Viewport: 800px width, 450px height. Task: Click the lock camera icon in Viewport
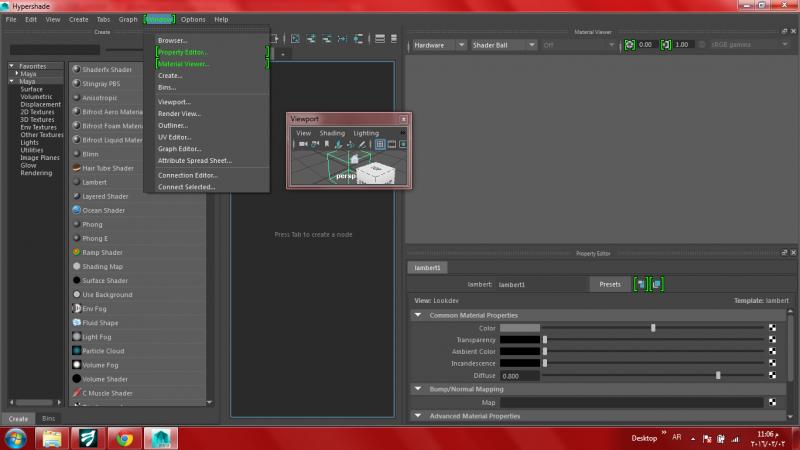(315, 144)
